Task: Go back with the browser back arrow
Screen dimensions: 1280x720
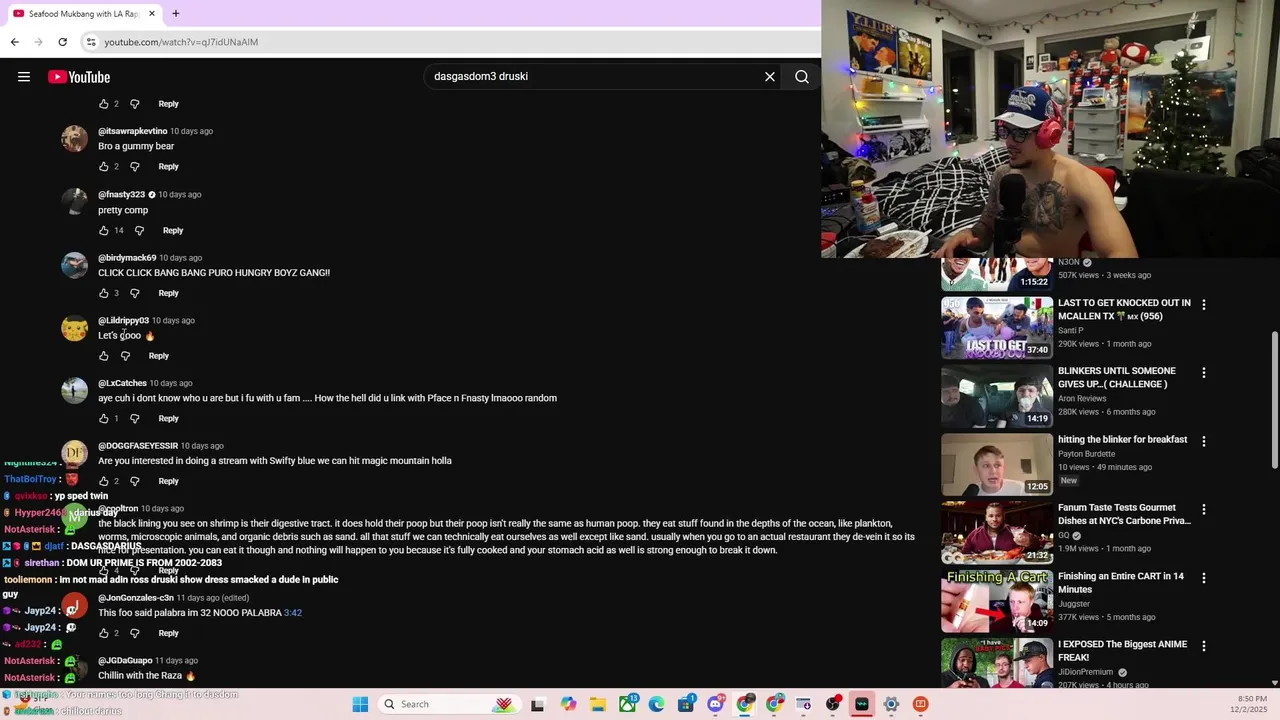Action: tap(14, 42)
